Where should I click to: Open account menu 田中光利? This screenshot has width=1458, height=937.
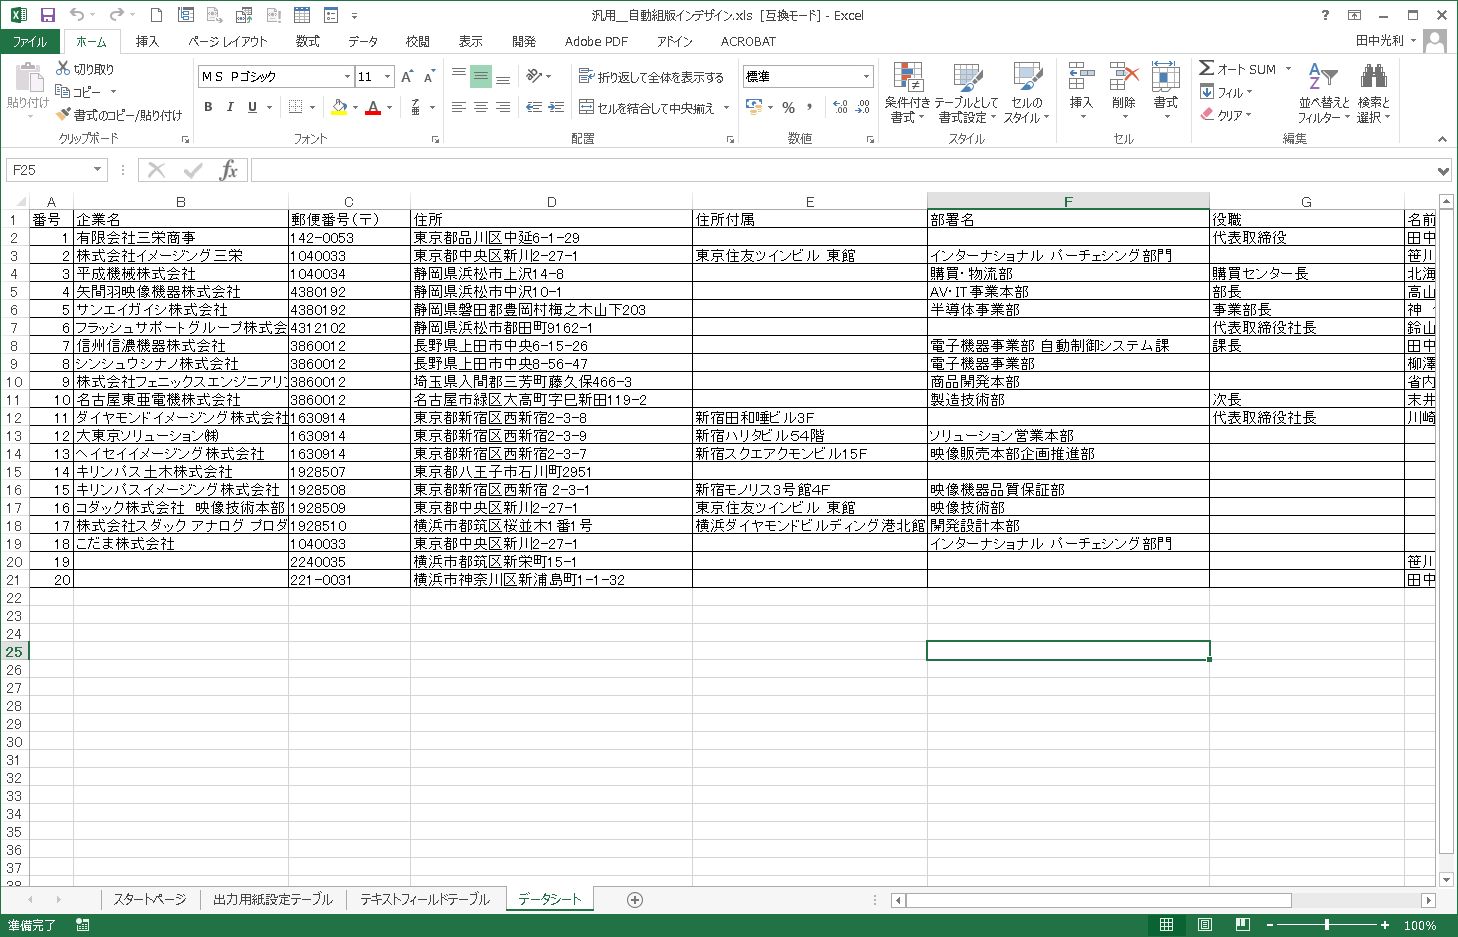(x=1386, y=41)
